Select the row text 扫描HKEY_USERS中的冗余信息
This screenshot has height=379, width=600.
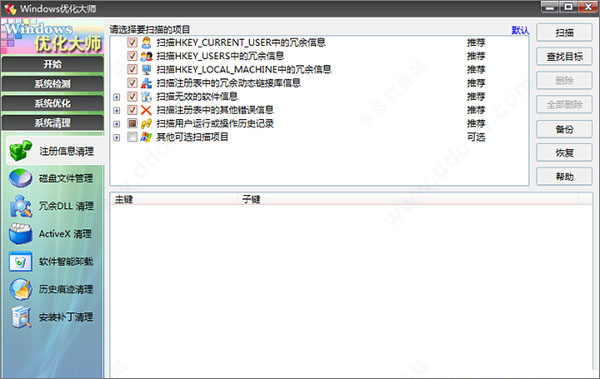click(x=220, y=56)
